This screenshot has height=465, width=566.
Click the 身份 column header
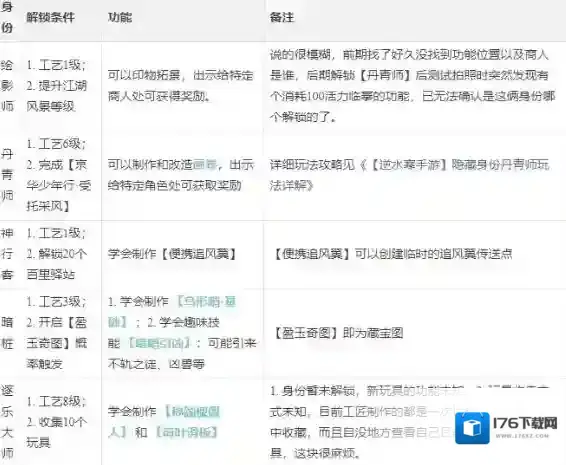point(7,17)
